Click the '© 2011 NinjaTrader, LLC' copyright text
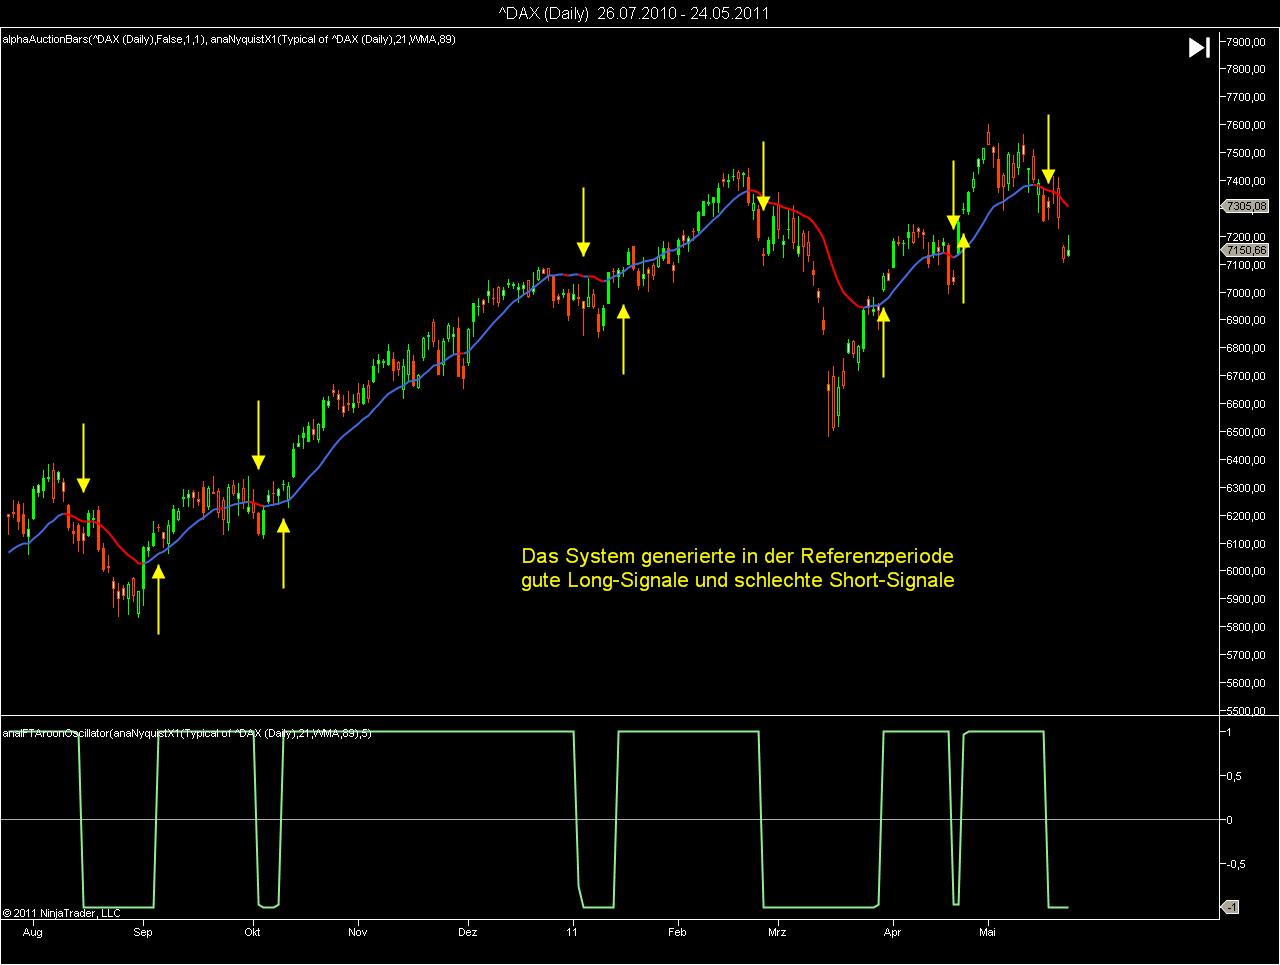1280x965 pixels. 62,913
